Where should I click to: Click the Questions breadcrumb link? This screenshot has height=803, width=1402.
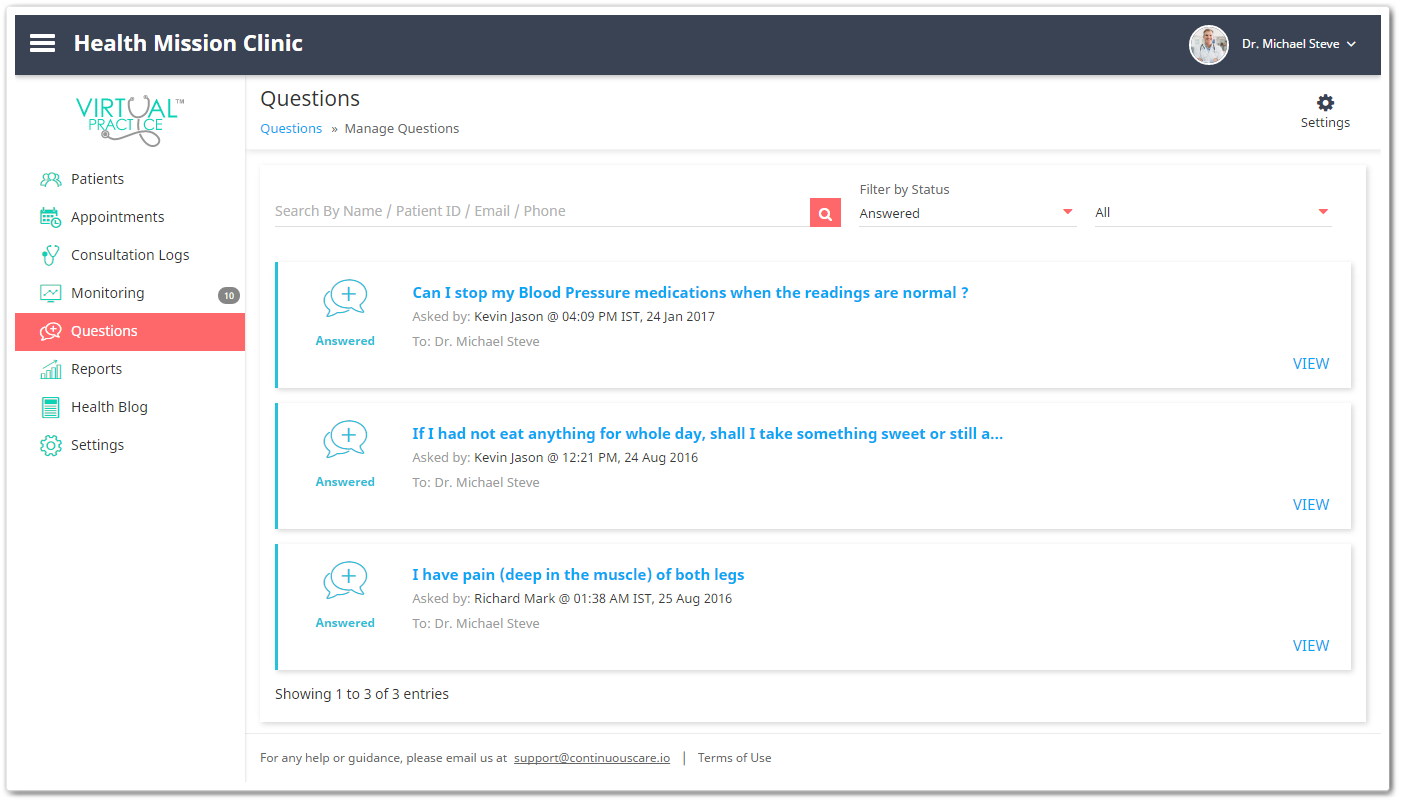[x=290, y=128]
